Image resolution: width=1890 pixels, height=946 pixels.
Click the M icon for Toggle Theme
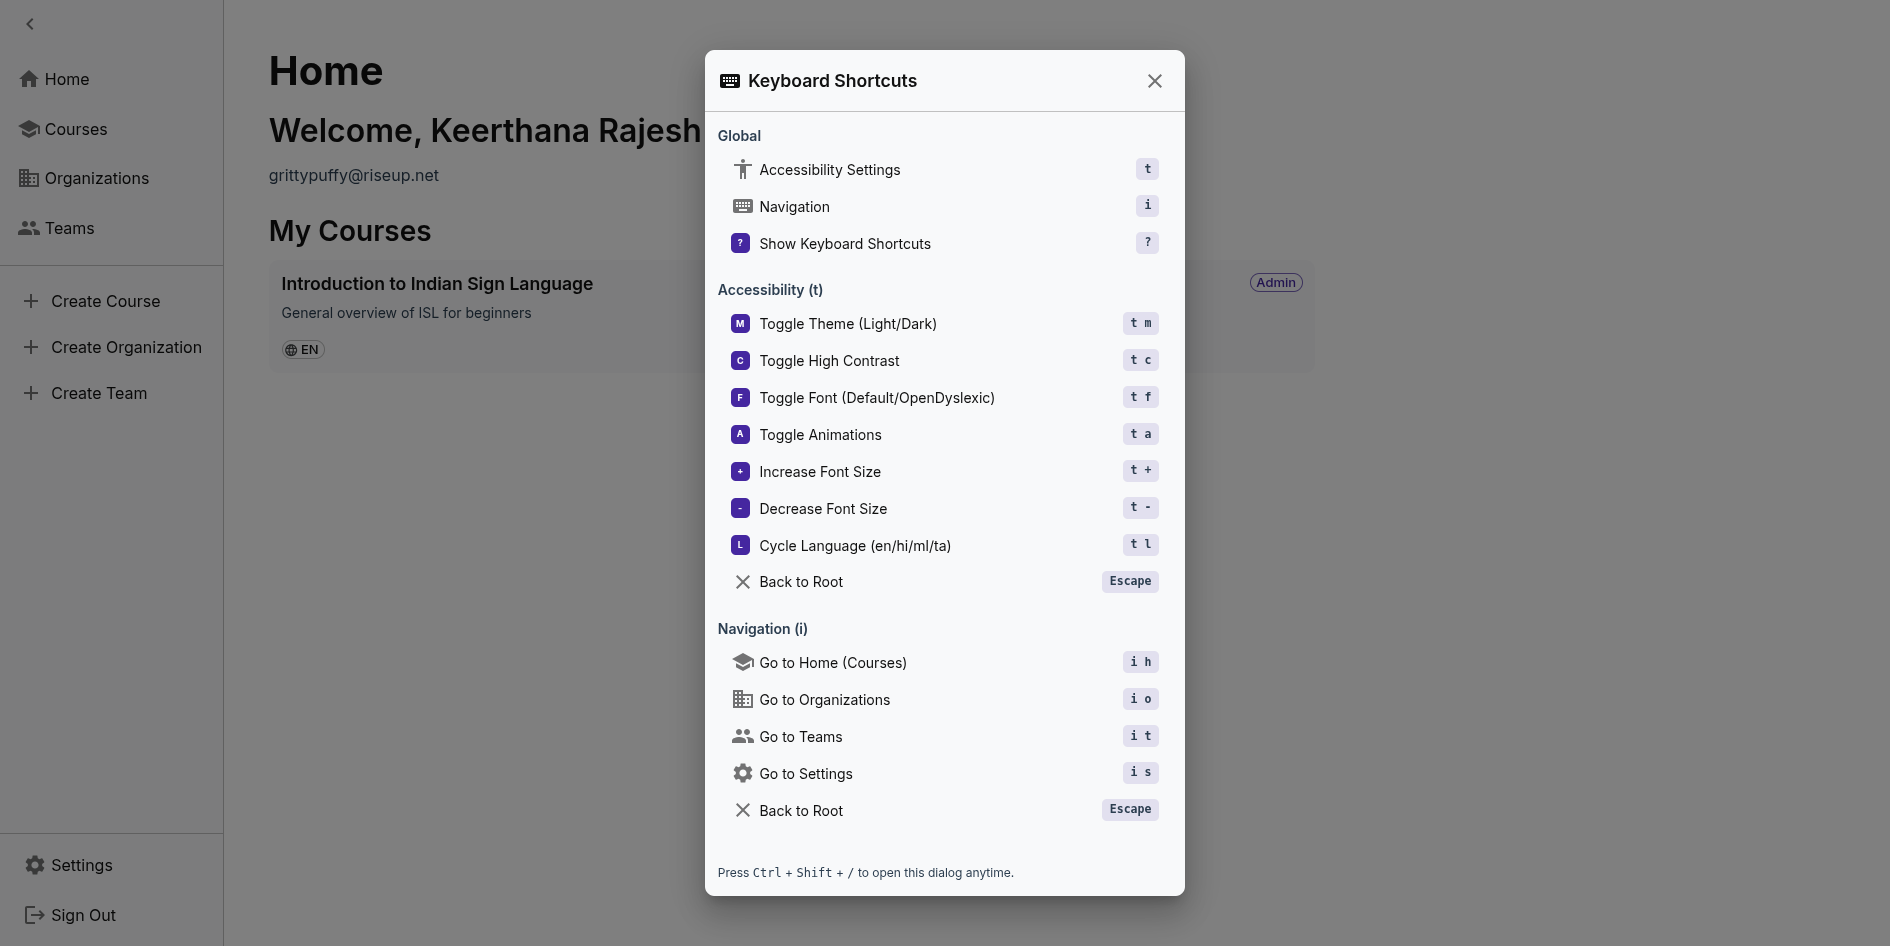pos(741,323)
